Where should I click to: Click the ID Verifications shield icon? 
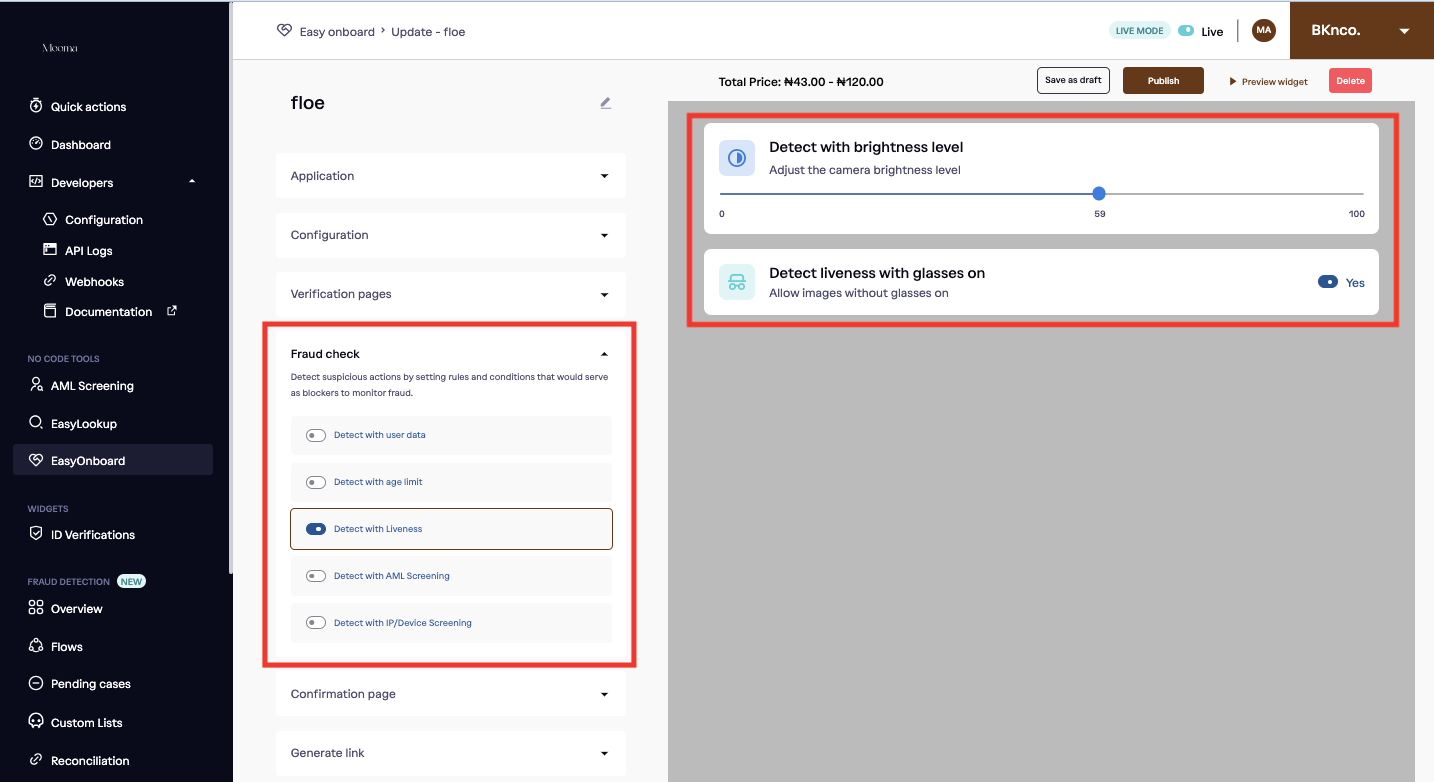[x=36, y=534]
